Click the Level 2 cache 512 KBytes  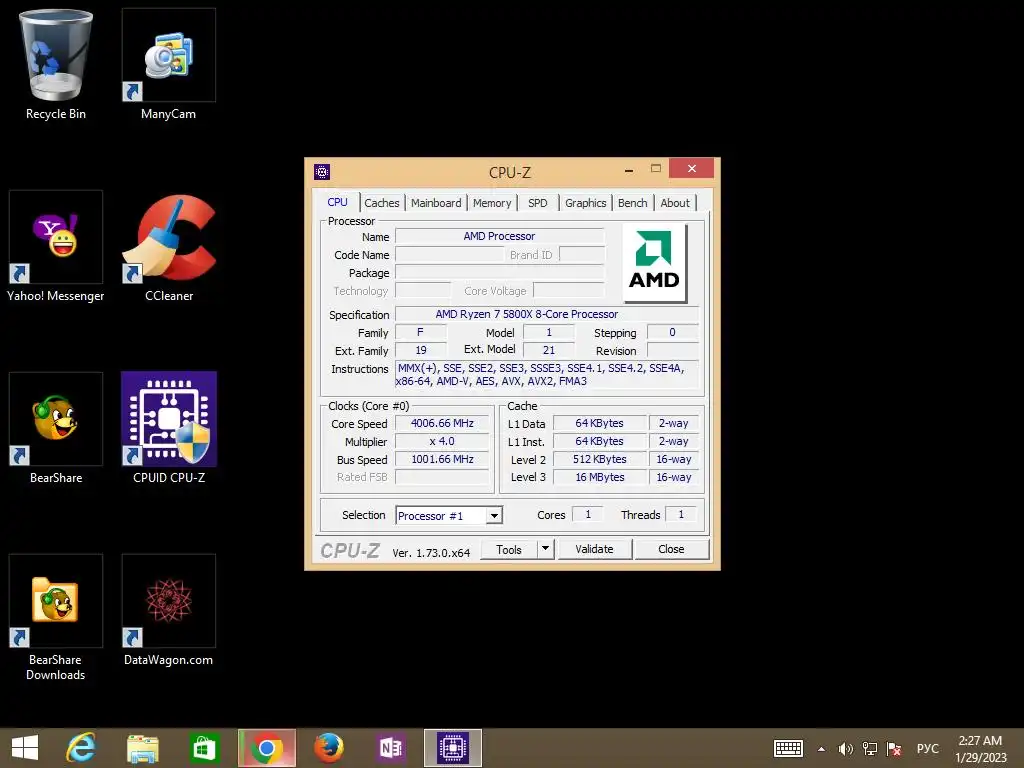coord(600,459)
